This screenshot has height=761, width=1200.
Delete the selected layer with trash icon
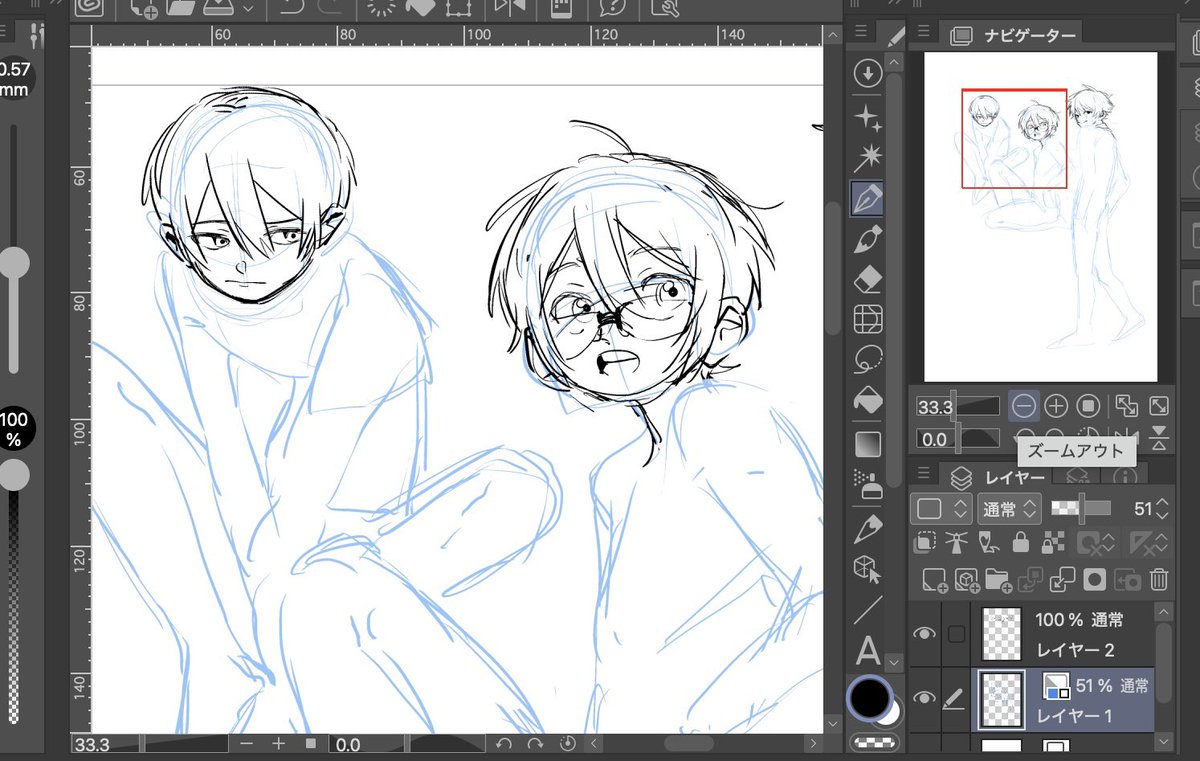point(1159,579)
